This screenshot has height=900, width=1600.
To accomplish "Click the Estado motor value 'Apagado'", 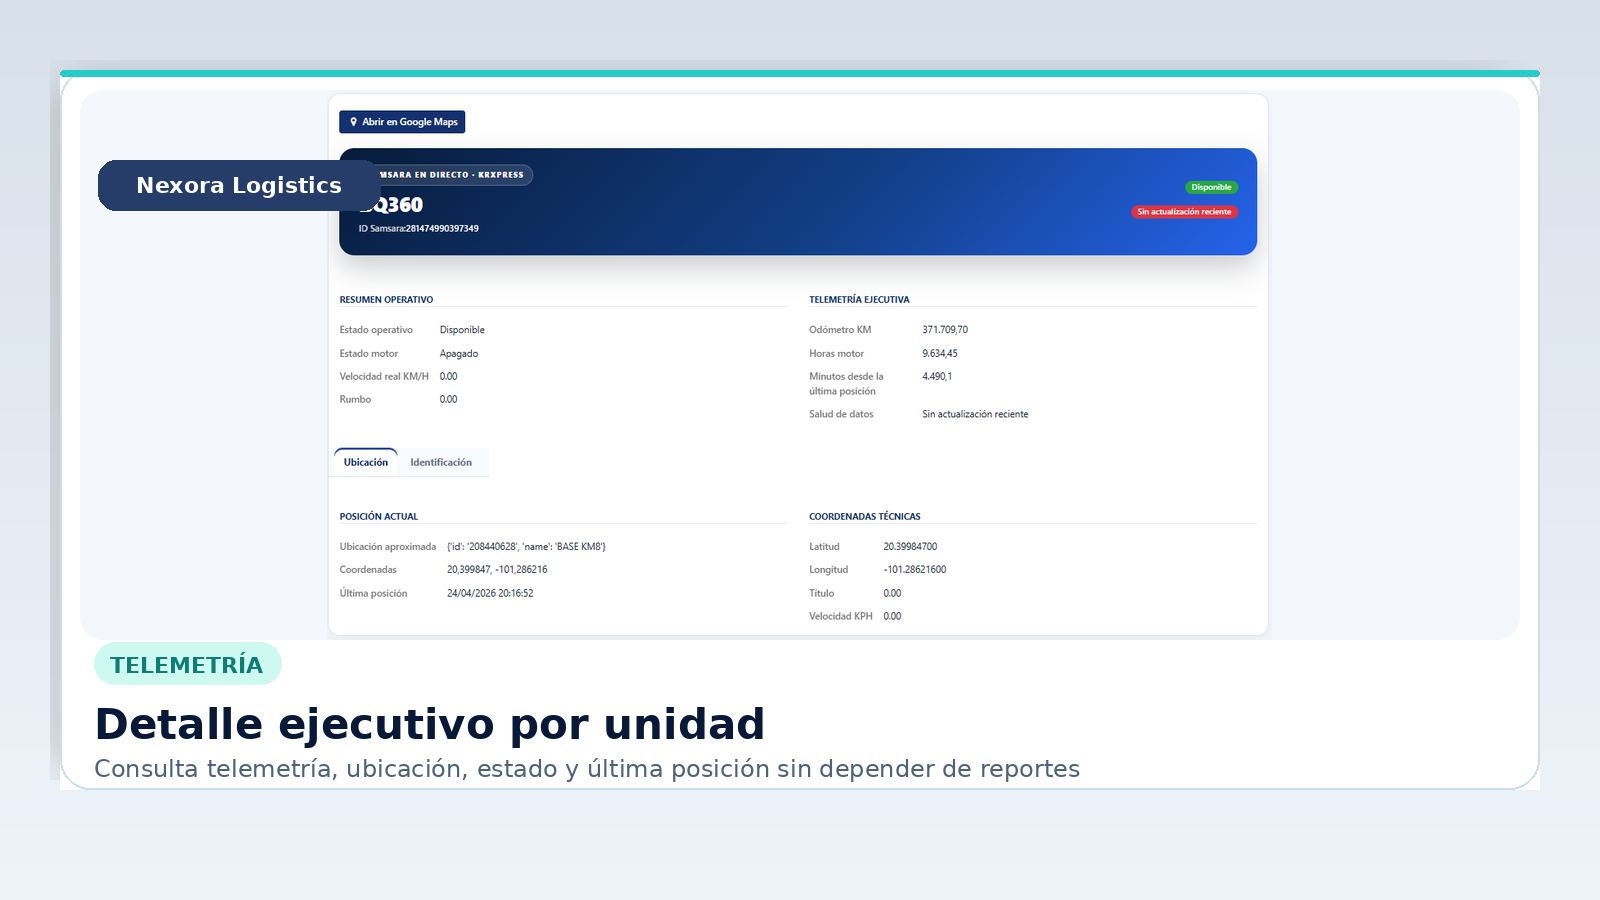I will (x=459, y=354).
